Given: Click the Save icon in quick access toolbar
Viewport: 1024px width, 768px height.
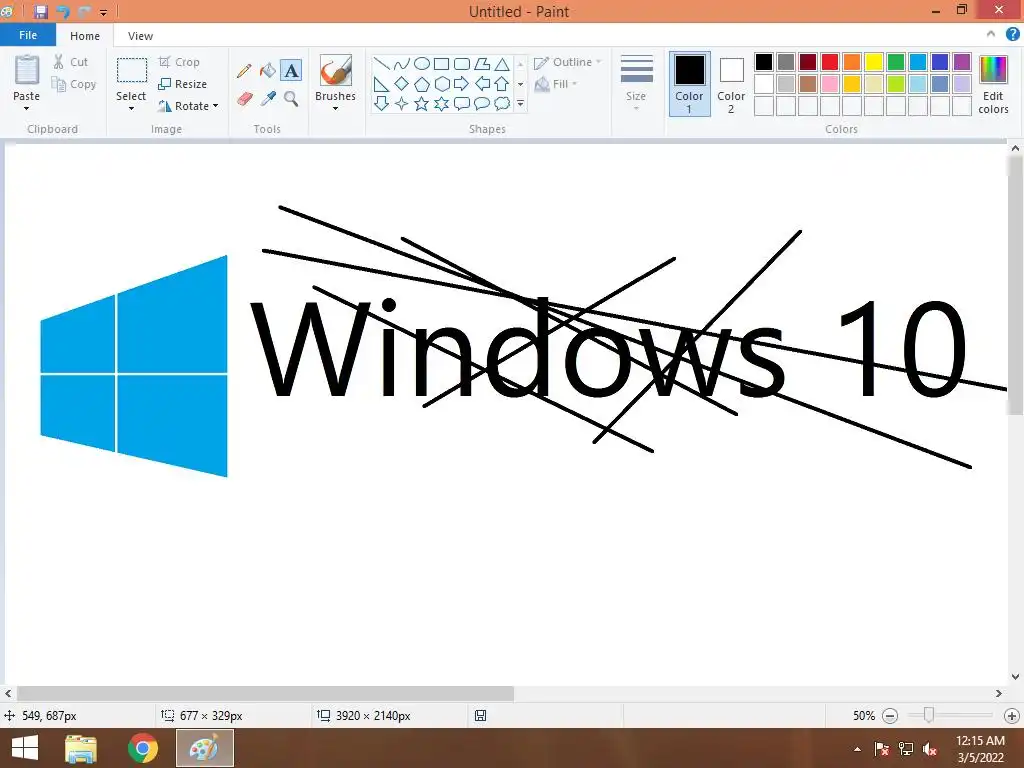Looking at the screenshot, I should [x=40, y=11].
